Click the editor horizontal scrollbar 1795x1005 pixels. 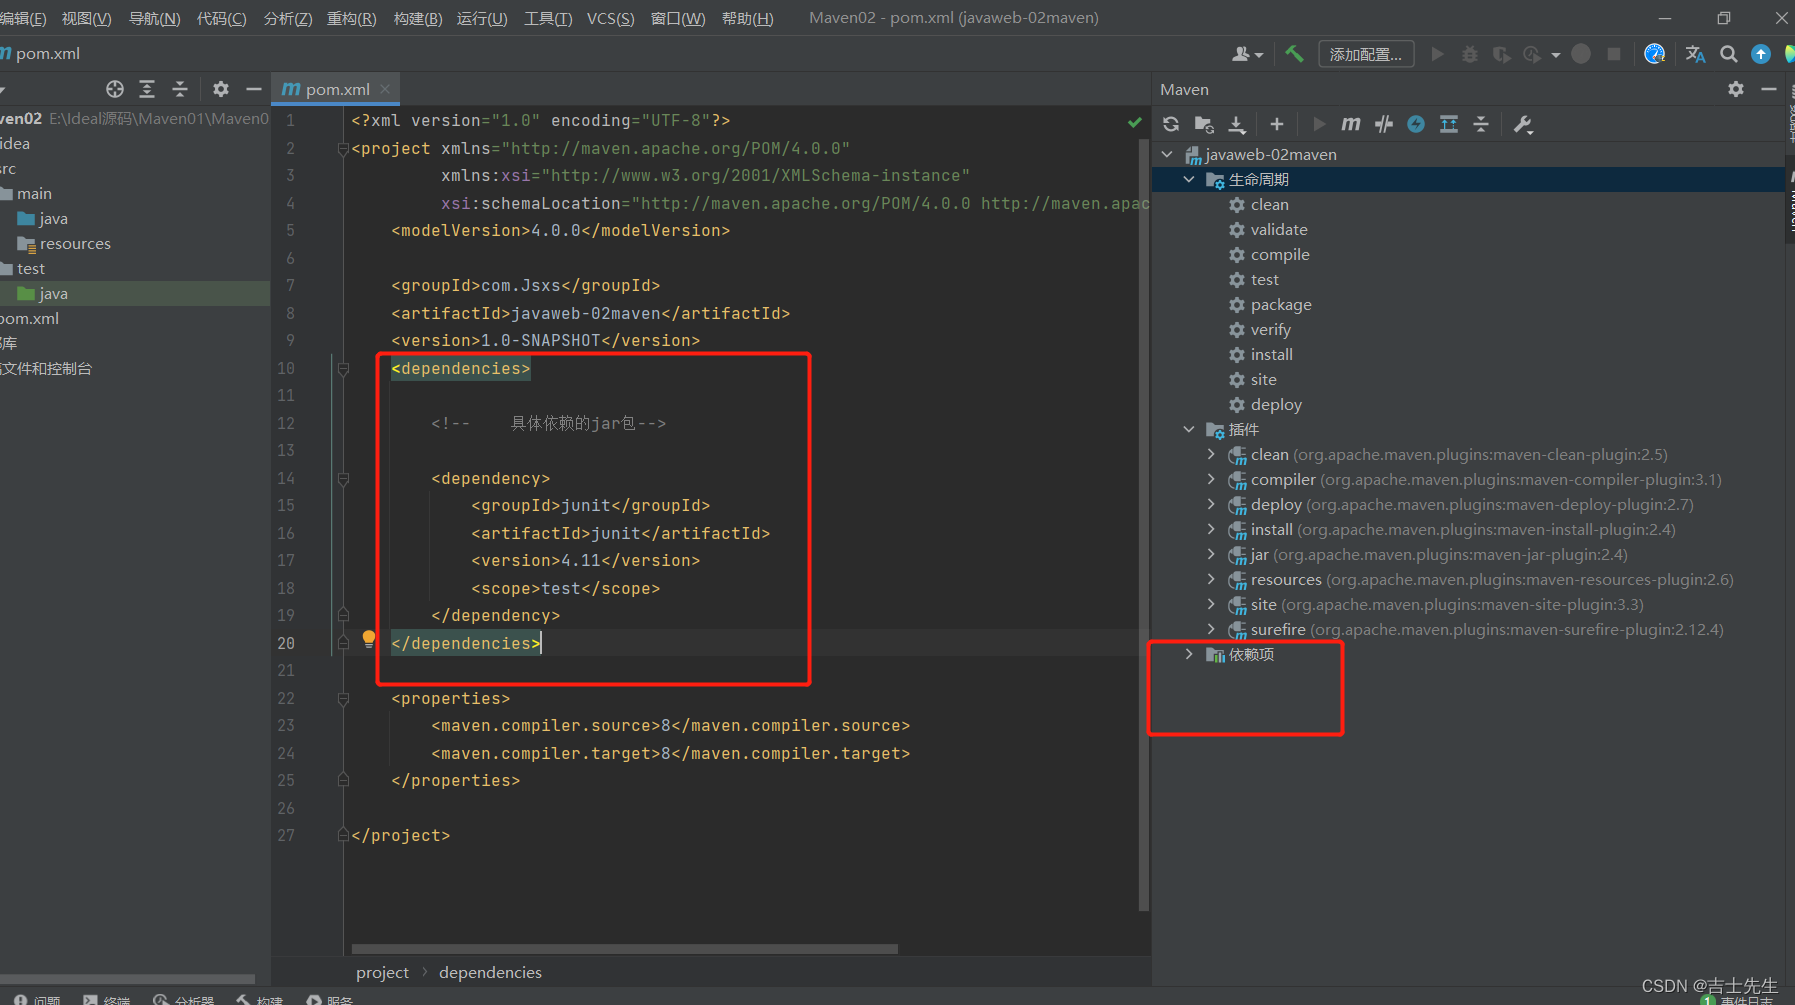(624, 949)
